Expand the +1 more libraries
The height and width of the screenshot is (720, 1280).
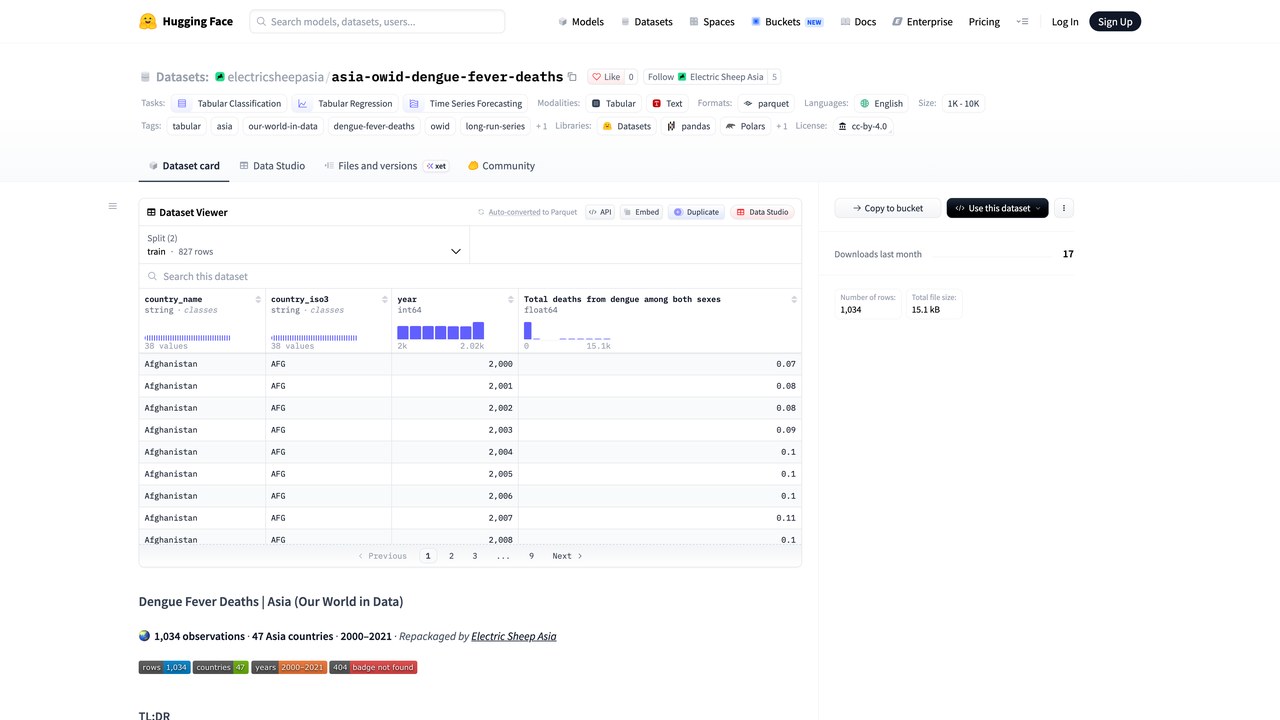[x=781, y=127]
